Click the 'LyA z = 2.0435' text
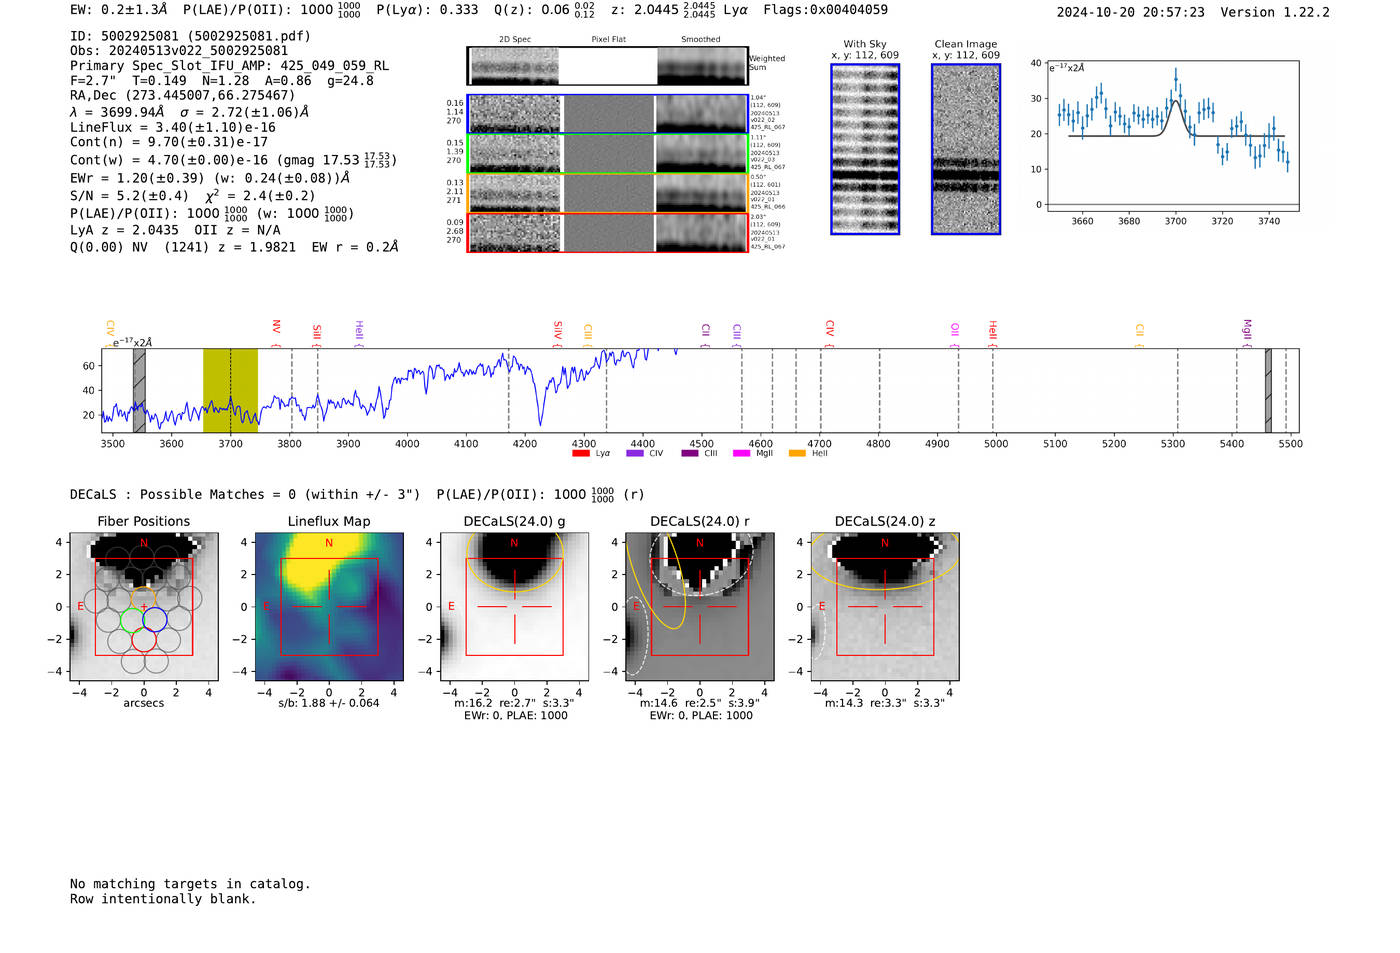 [x=125, y=230]
